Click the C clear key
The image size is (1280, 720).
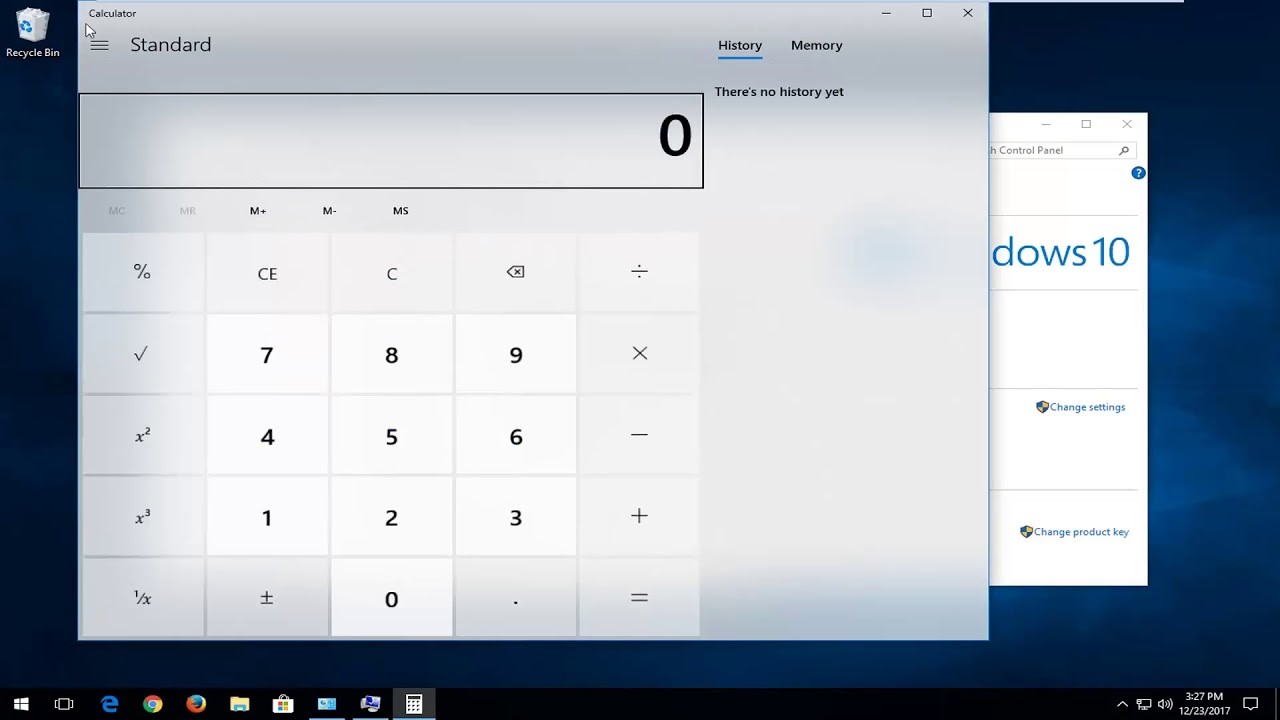391,272
